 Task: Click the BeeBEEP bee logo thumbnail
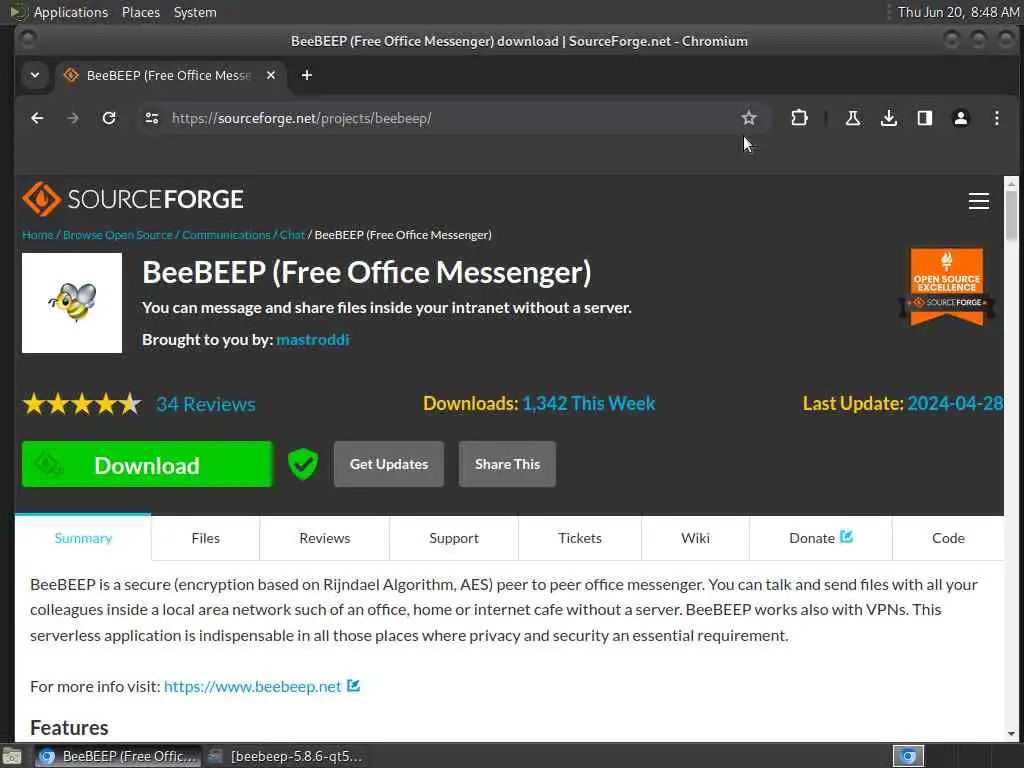point(72,303)
